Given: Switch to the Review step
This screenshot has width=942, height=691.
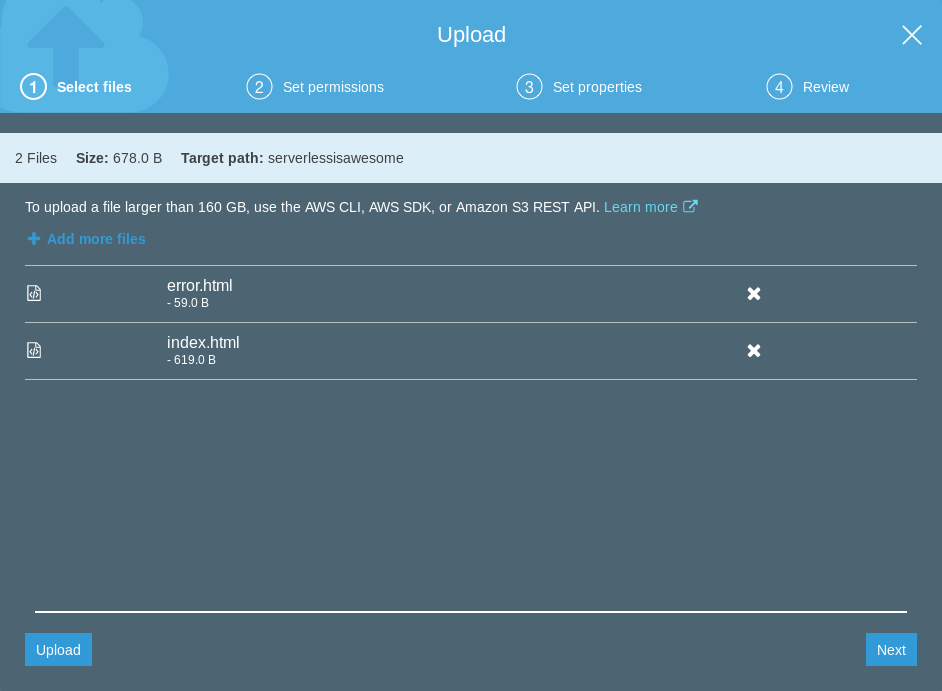Looking at the screenshot, I should 826,87.
